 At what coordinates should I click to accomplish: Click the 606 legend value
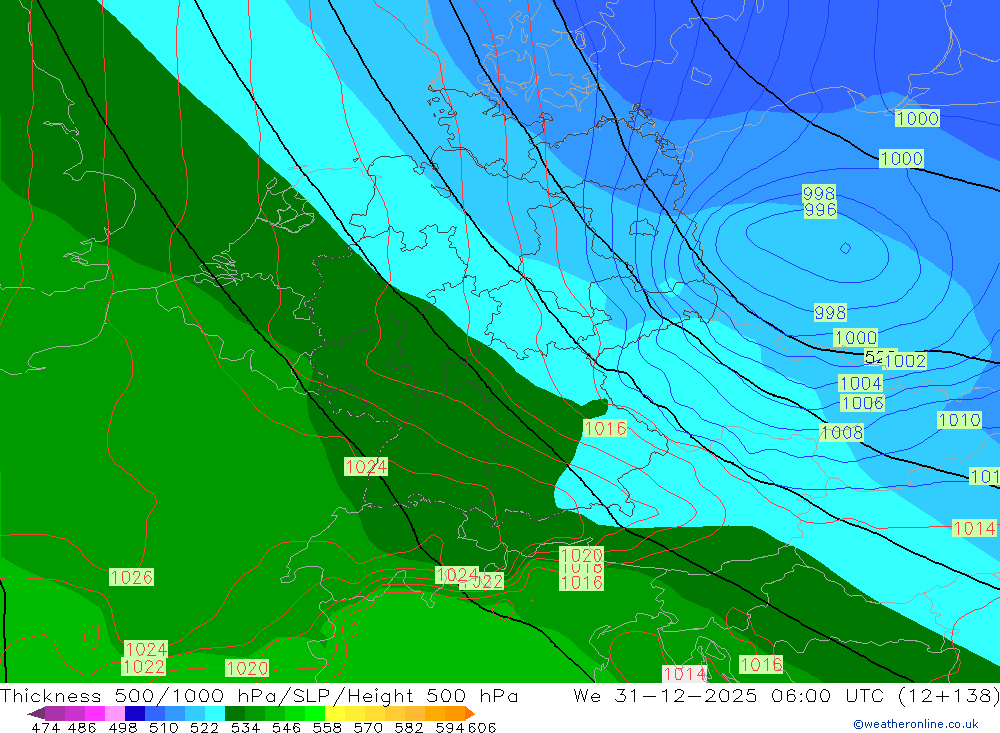481,728
